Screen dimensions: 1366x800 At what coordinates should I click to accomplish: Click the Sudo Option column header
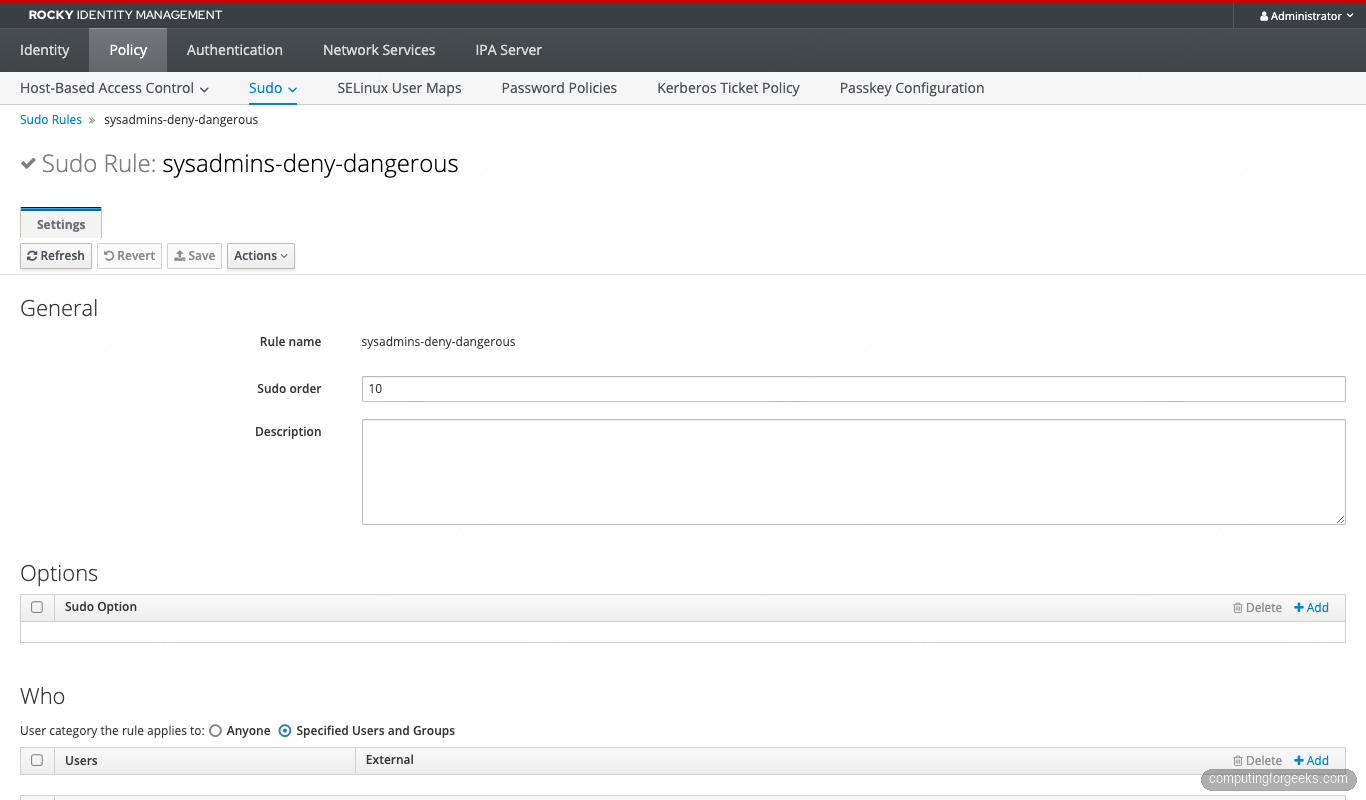101,607
